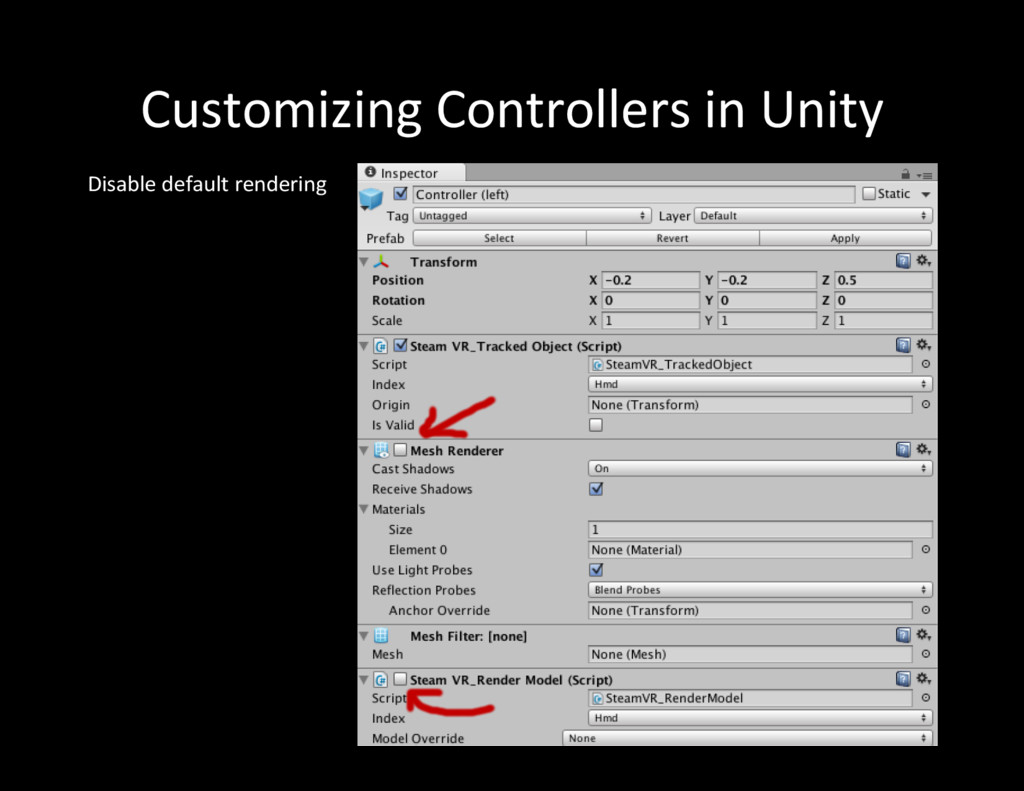The height and width of the screenshot is (791, 1024).
Task: Open Mesh Renderer help icon
Action: click(x=903, y=449)
